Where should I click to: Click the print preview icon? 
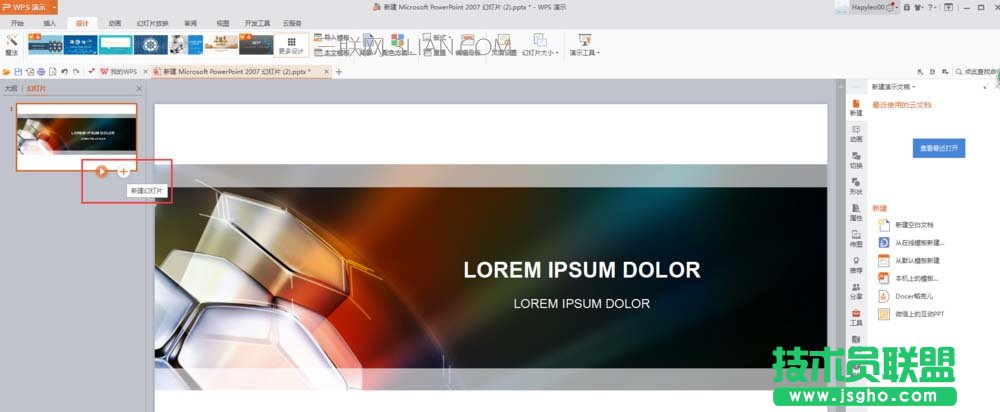52,72
